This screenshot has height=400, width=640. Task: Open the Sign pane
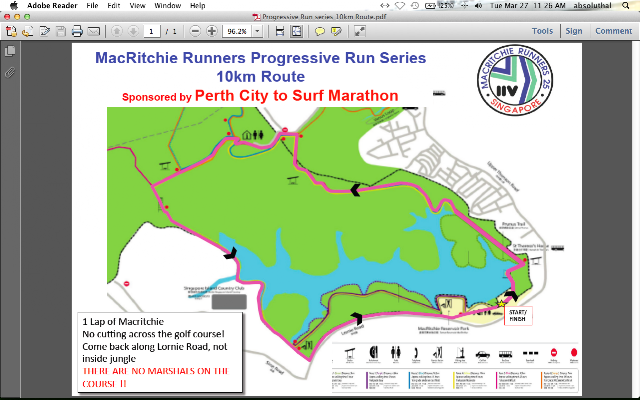pos(574,31)
